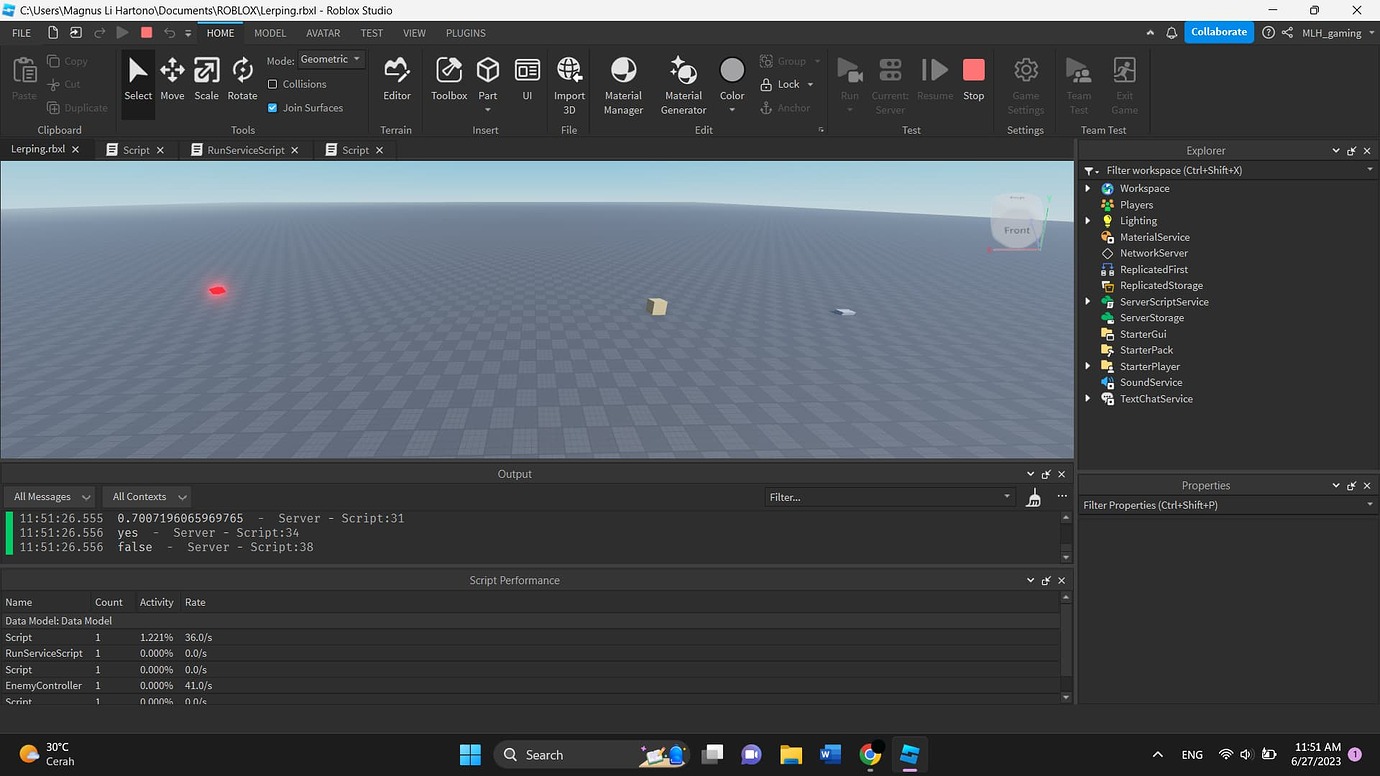
Task: Select Lighting in the Explorer
Action: (1138, 220)
